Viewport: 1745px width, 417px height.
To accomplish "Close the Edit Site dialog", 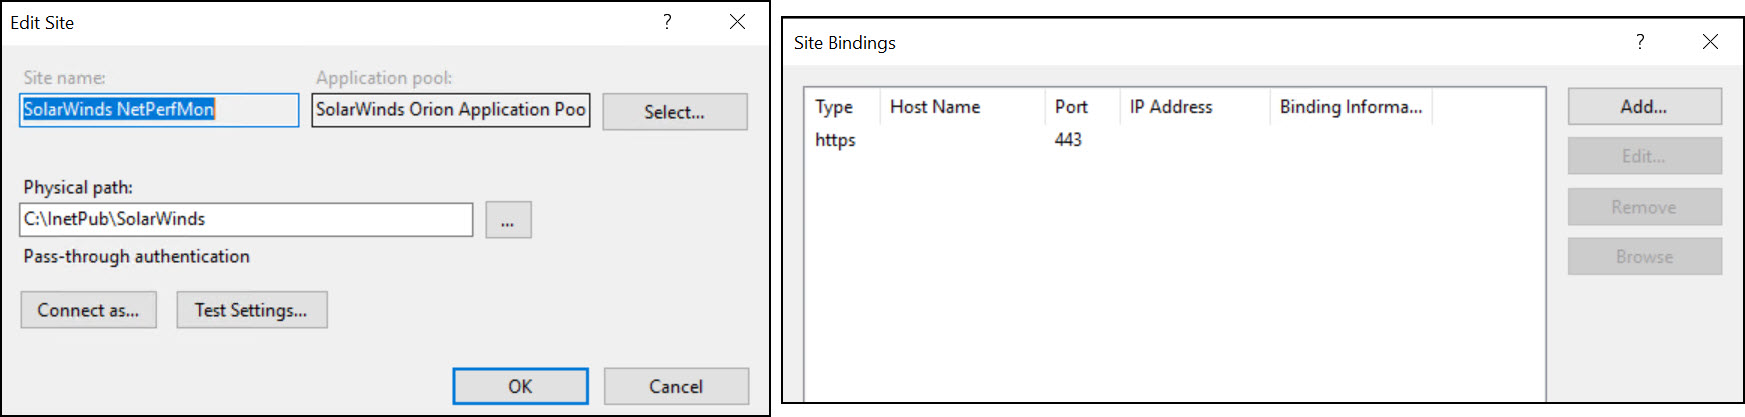I will click(737, 22).
